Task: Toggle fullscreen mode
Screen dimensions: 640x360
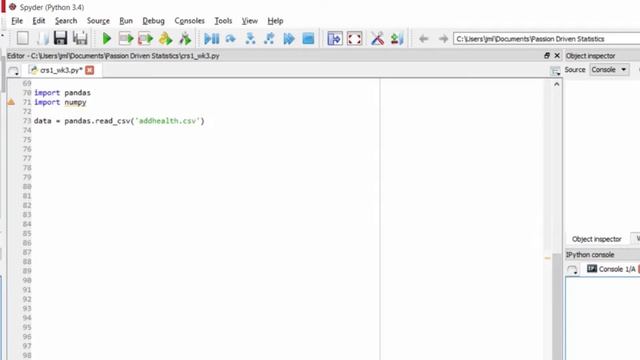Action: click(x=354, y=39)
